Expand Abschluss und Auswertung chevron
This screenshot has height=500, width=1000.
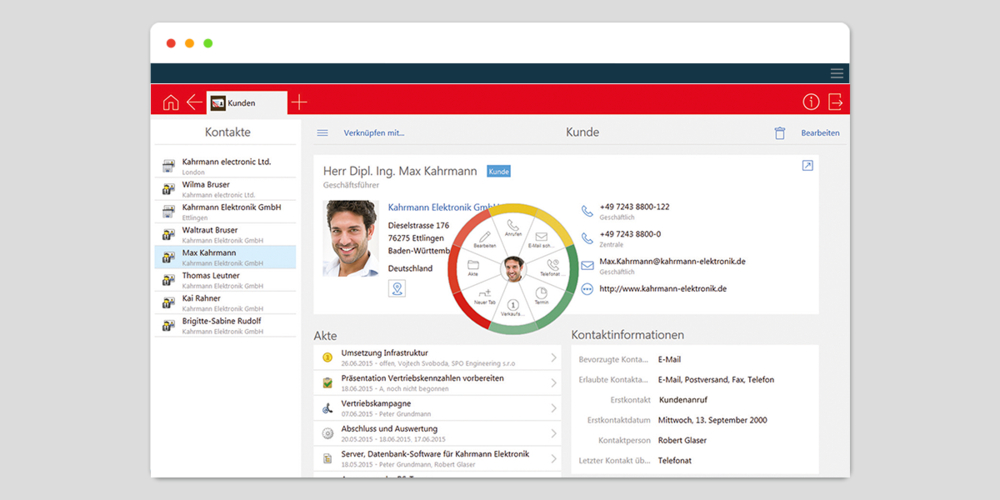(554, 434)
